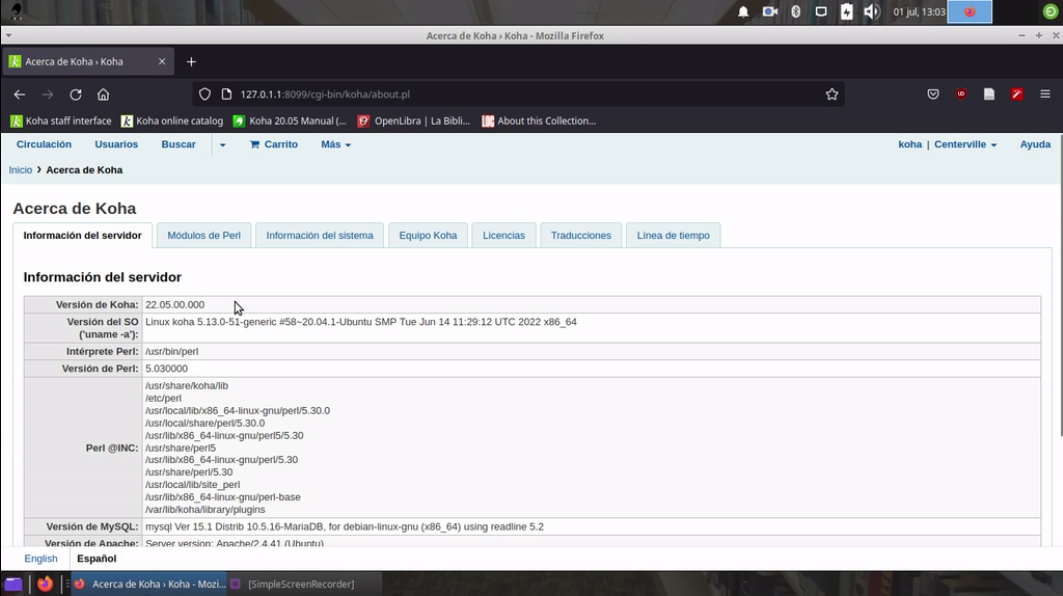
Task: Open Koha online catalog bookmark
Action: point(172,121)
